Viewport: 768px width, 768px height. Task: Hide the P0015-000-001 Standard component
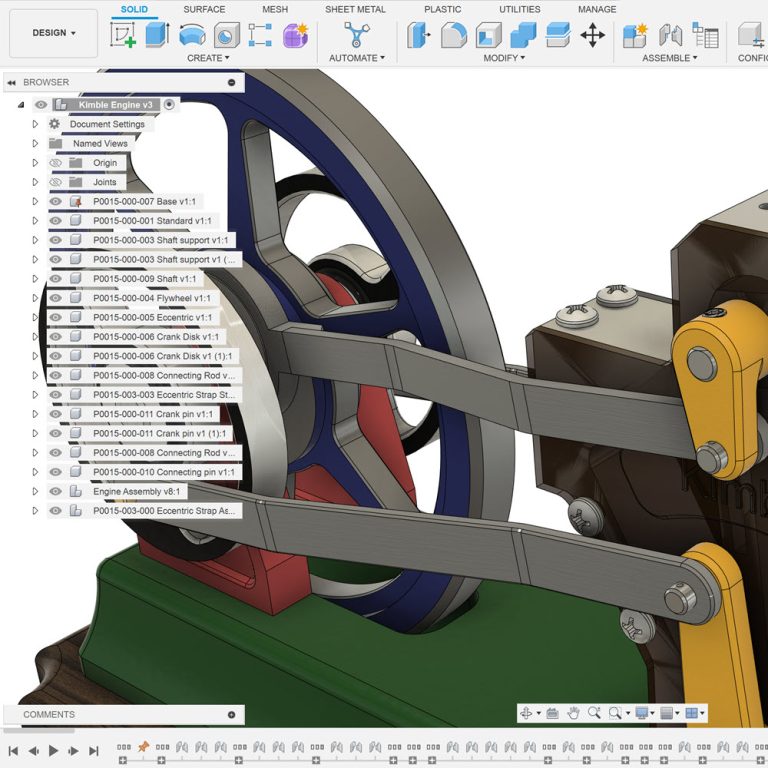(56, 221)
